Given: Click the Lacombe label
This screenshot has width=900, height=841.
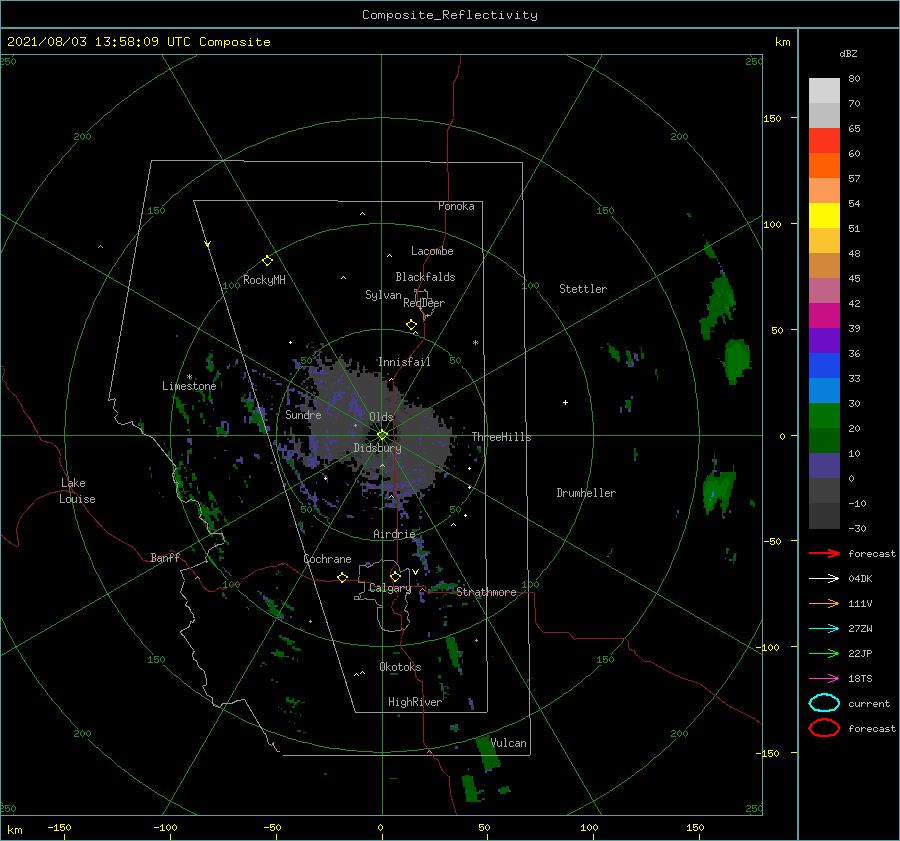Looking at the screenshot, I should pyautogui.click(x=432, y=251).
